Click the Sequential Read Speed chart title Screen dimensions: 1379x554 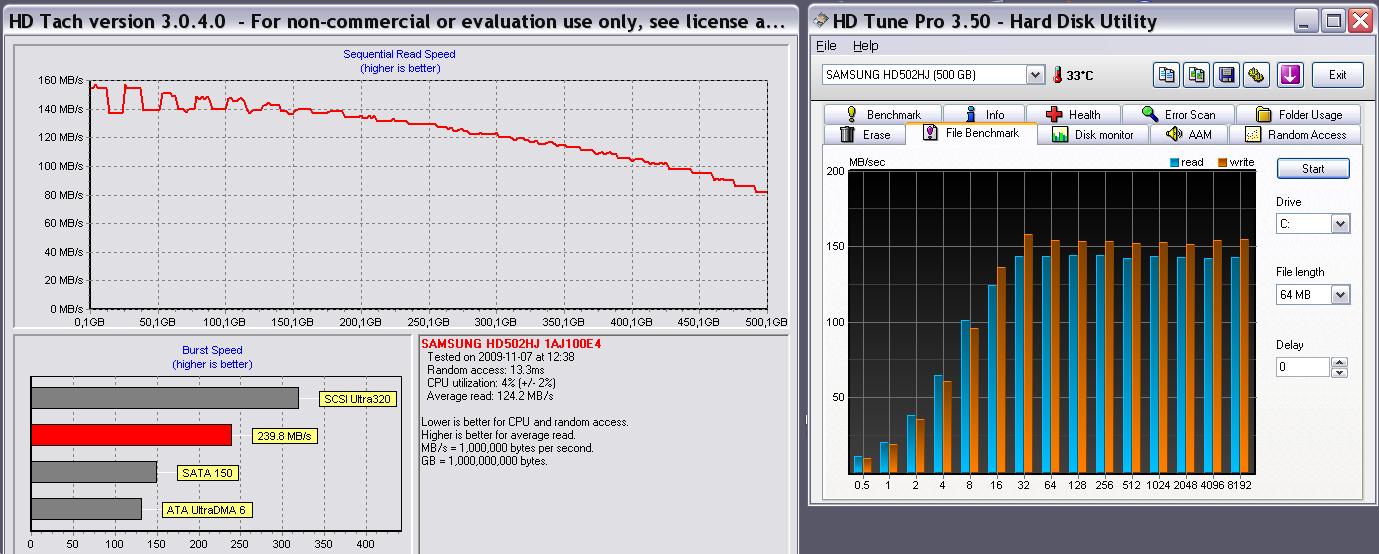(400, 55)
